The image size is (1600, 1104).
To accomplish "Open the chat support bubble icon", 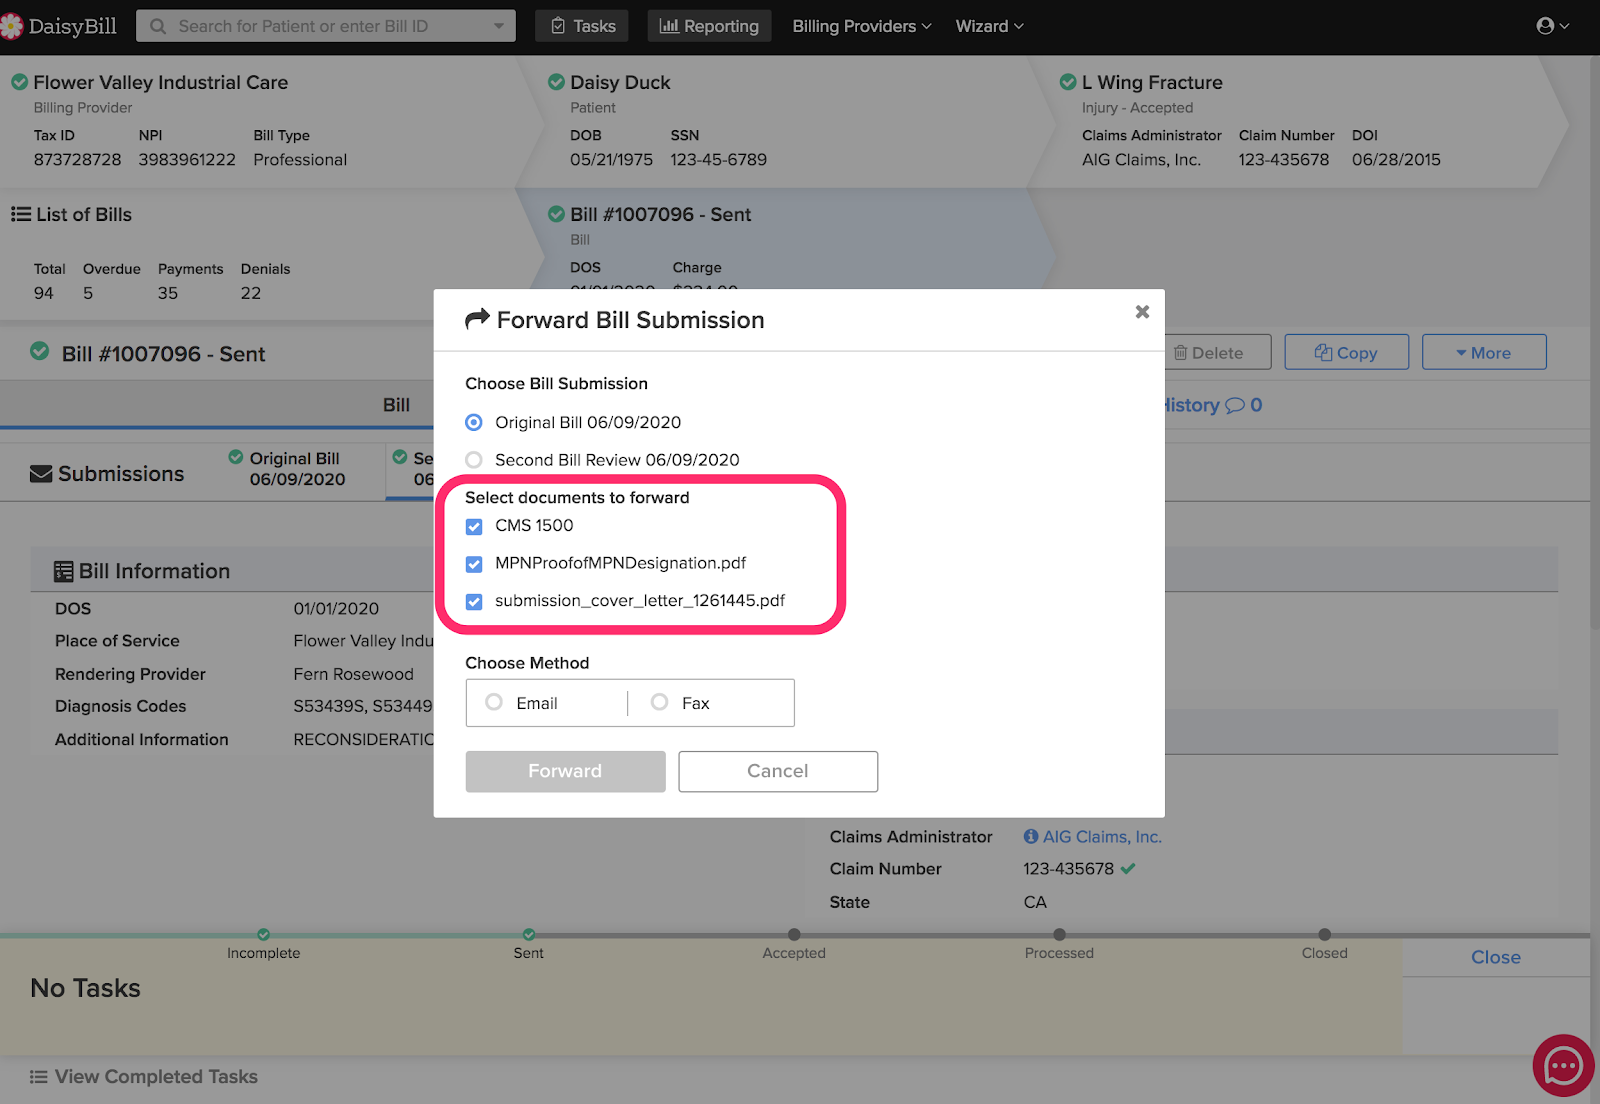I will click(1563, 1066).
